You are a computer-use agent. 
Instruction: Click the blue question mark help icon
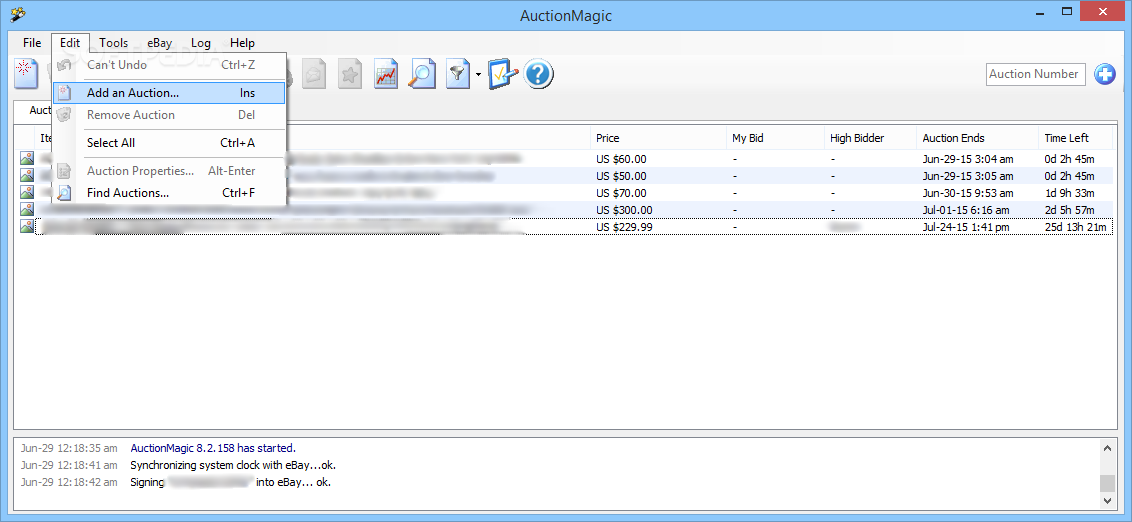point(539,74)
